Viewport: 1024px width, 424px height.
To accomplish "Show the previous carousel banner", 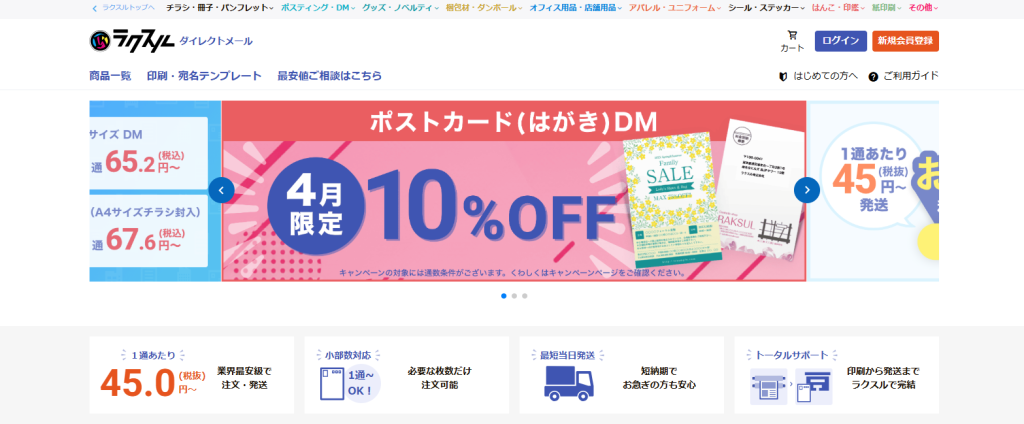I will 221,190.
